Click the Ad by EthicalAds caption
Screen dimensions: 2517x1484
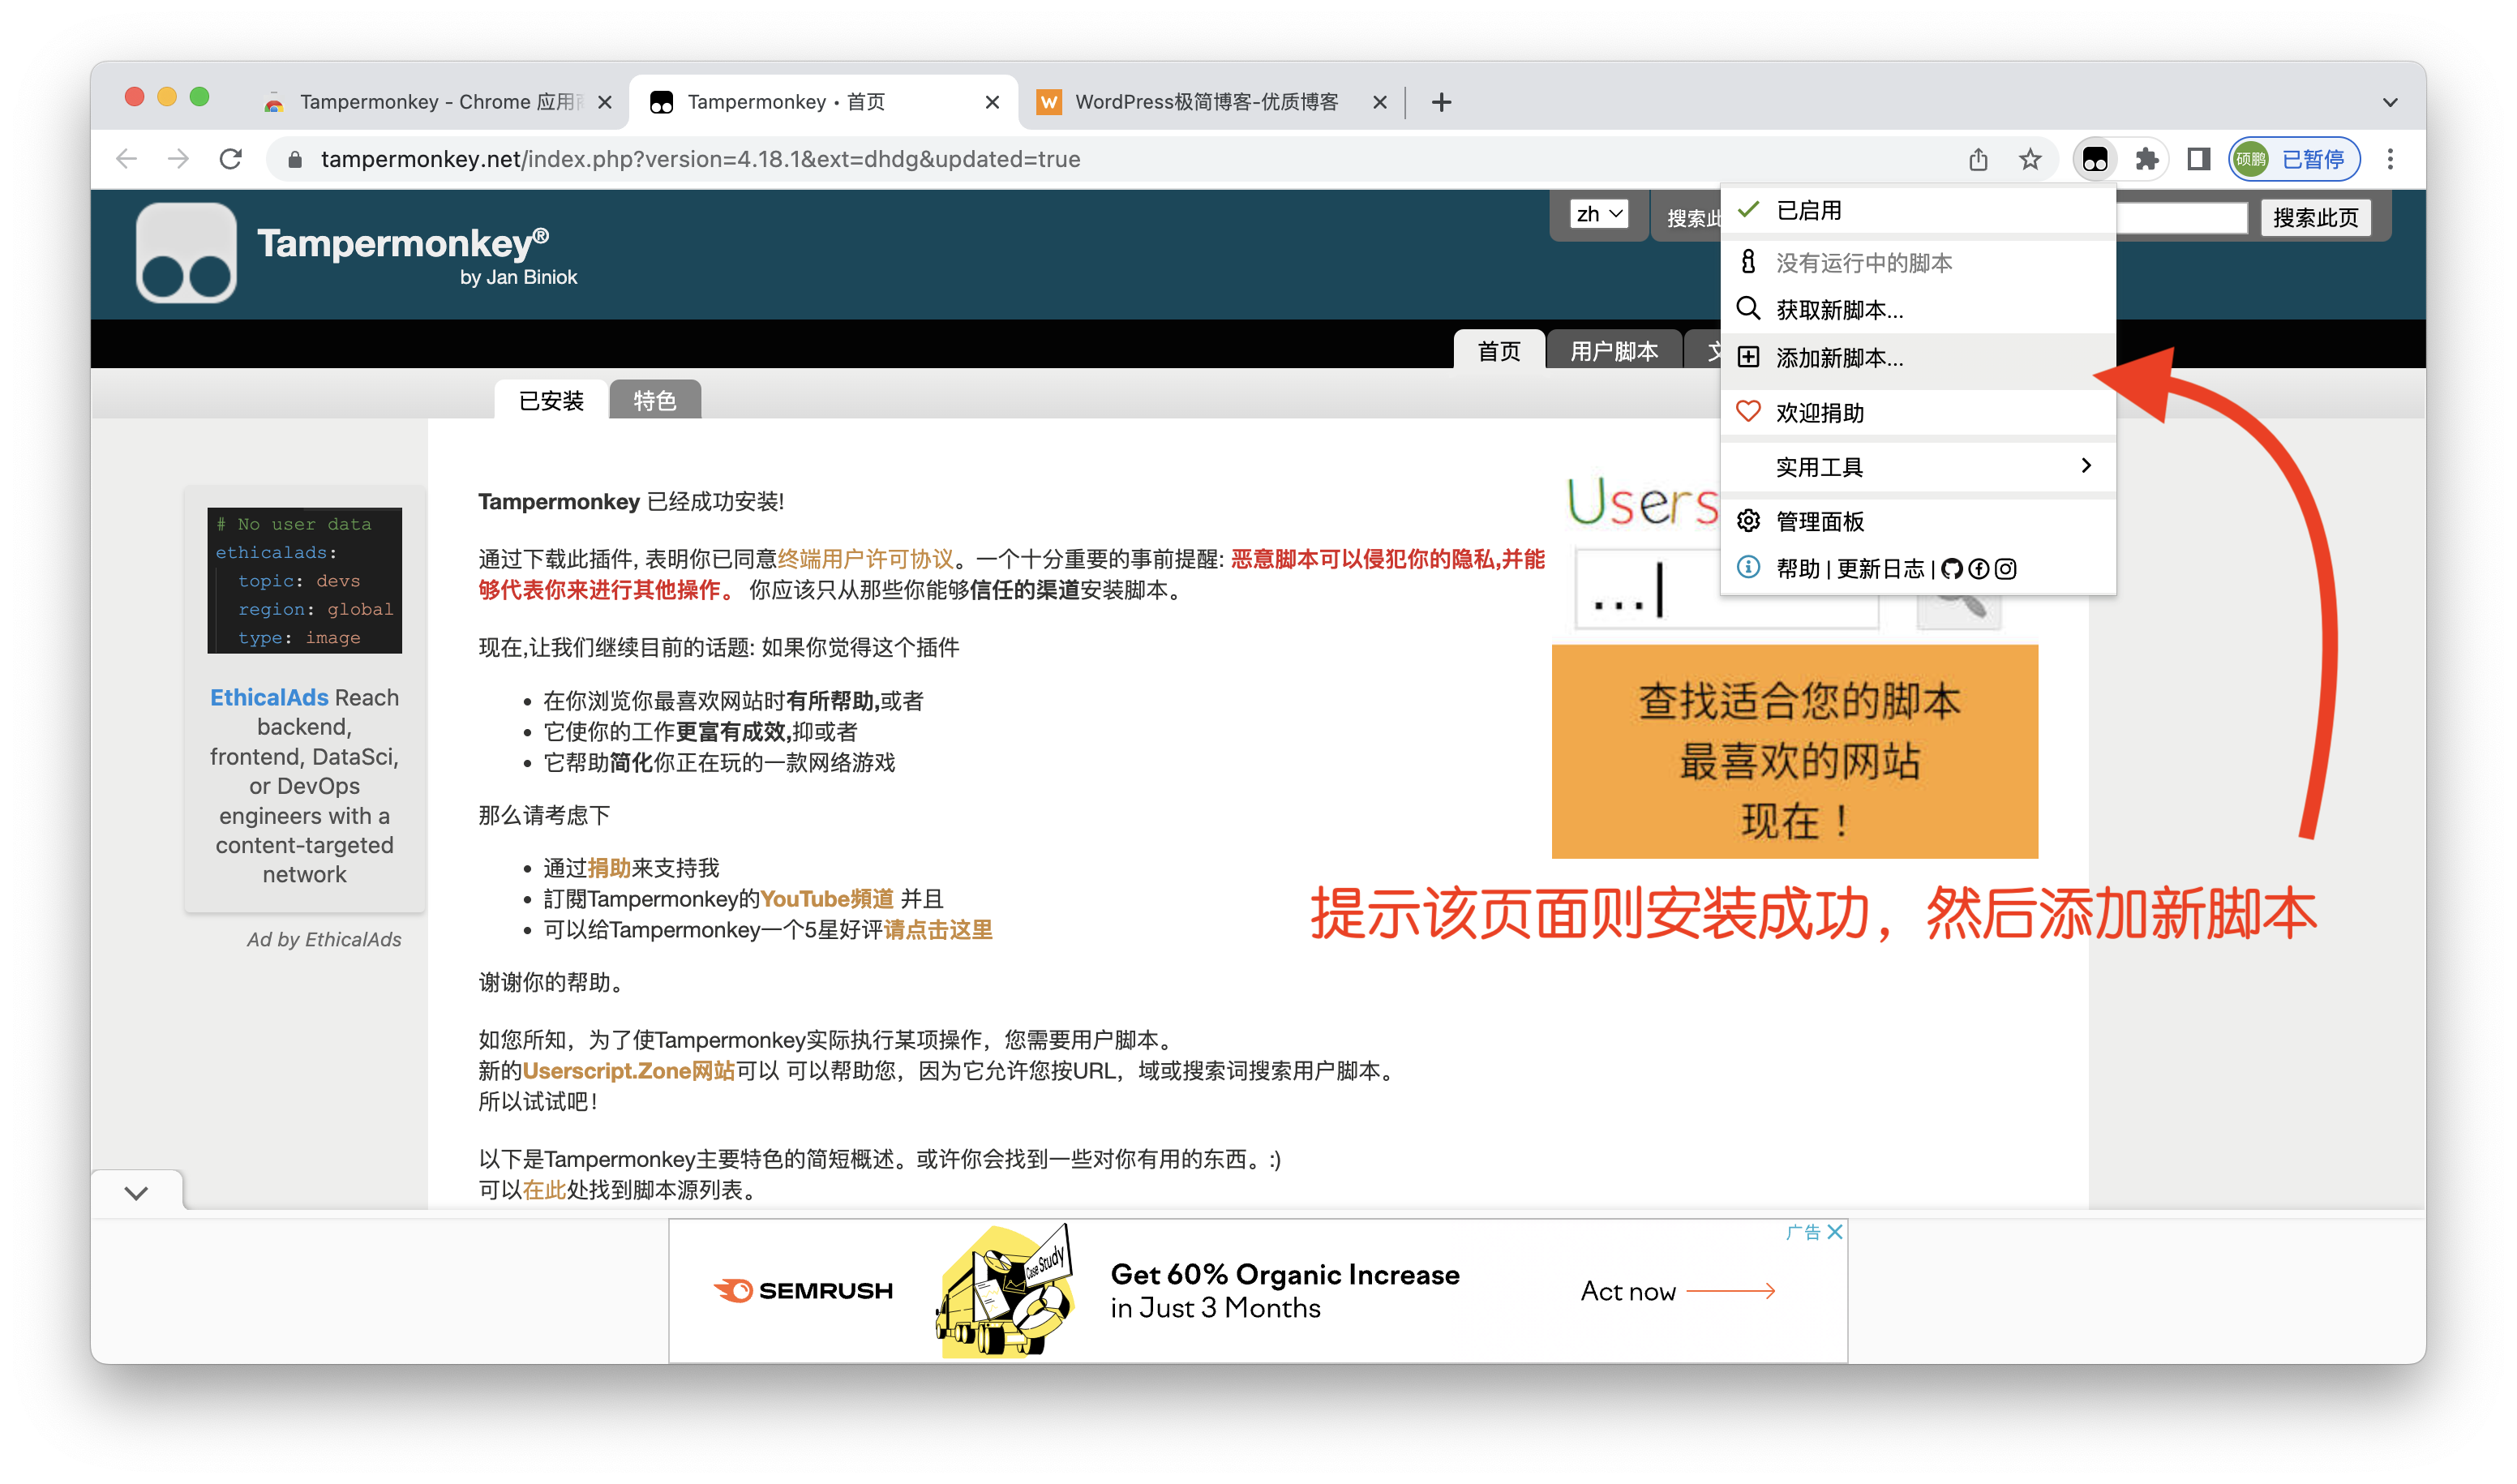pos(324,939)
